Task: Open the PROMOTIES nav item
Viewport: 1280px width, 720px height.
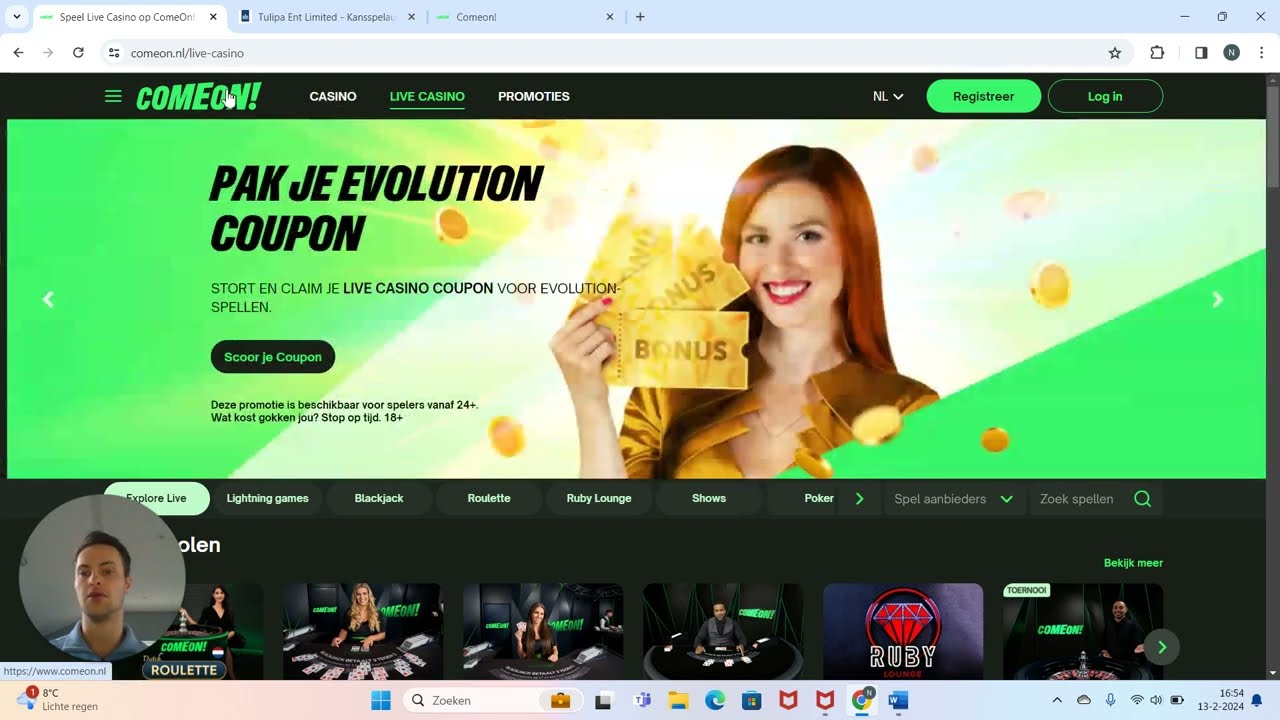Action: (534, 96)
